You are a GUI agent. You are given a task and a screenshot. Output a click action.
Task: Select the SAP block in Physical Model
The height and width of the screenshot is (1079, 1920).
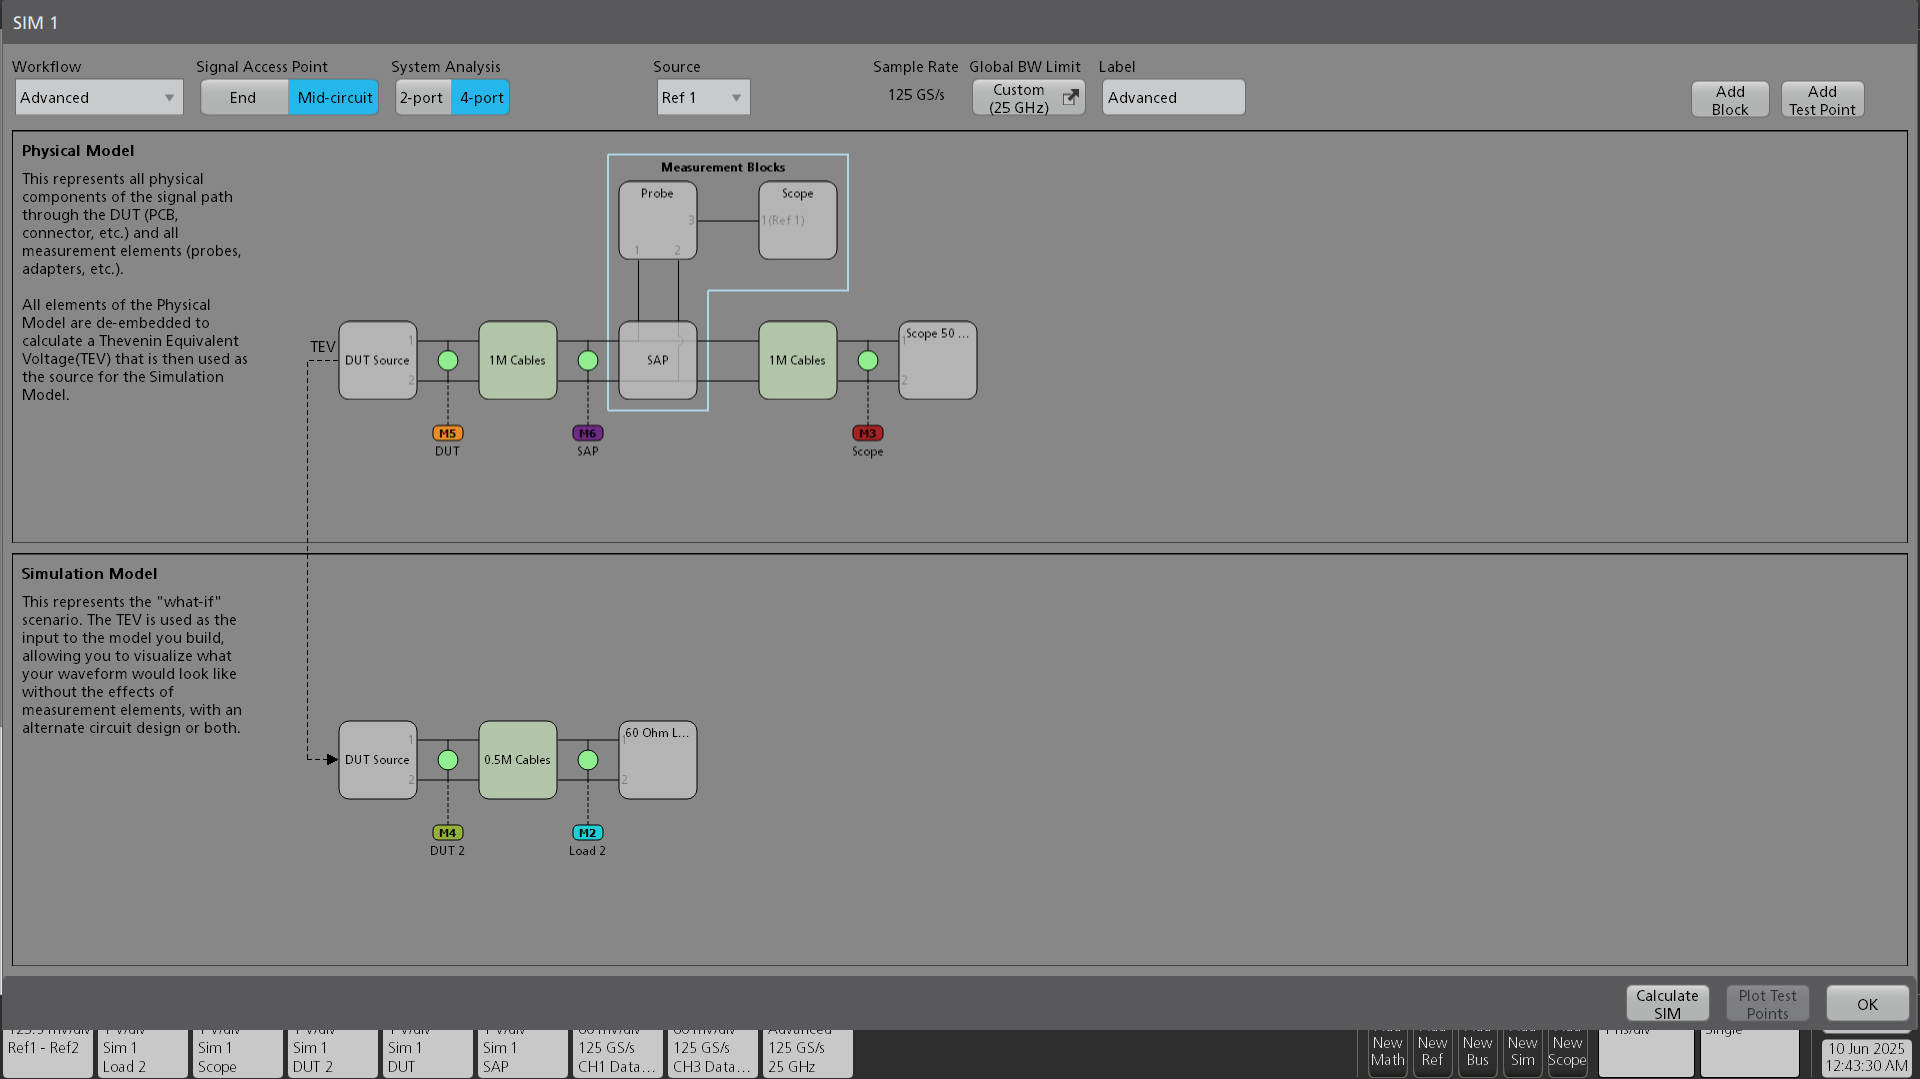pos(657,360)
